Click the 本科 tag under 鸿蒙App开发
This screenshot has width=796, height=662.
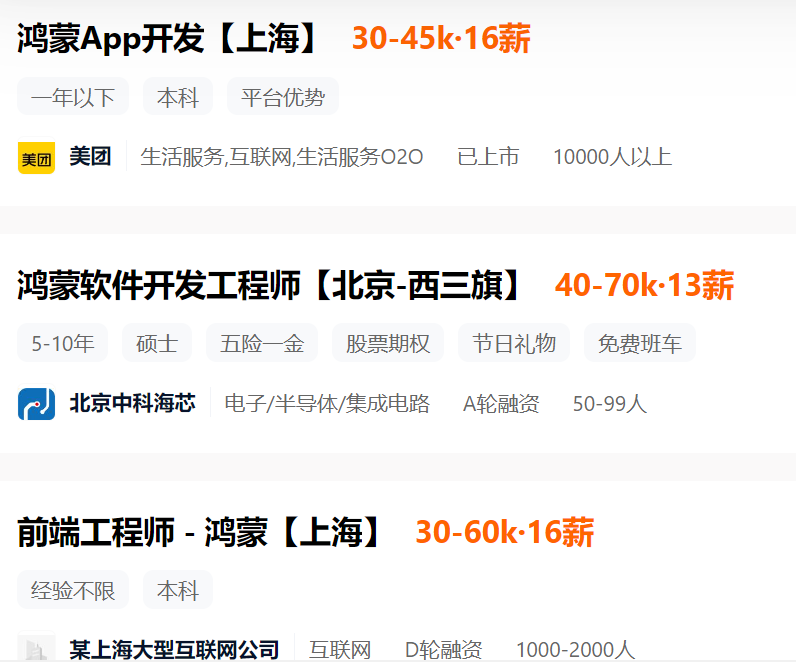(x=178, y=96)
